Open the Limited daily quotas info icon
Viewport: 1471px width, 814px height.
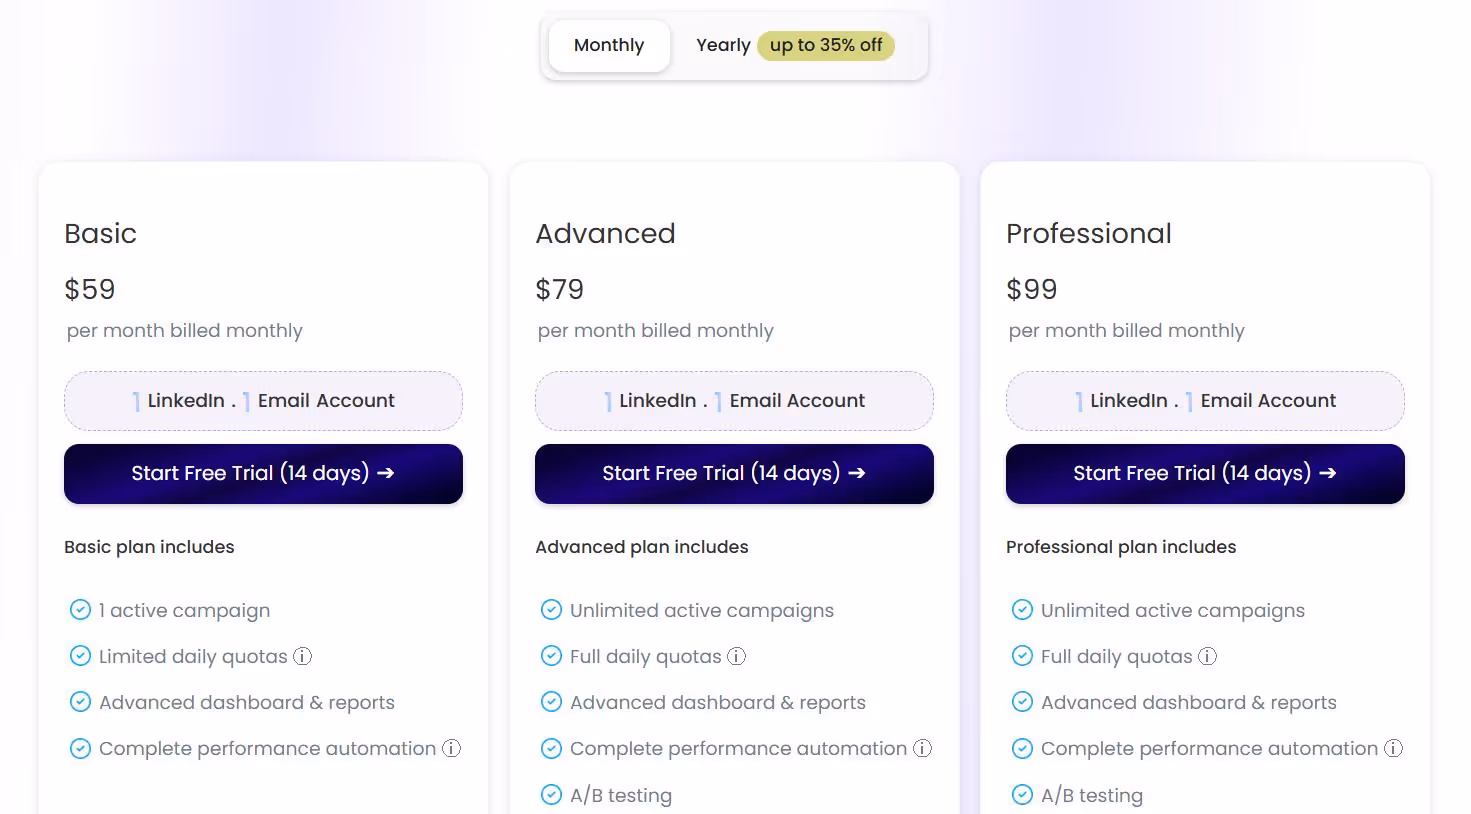click(x=303, y=656)
